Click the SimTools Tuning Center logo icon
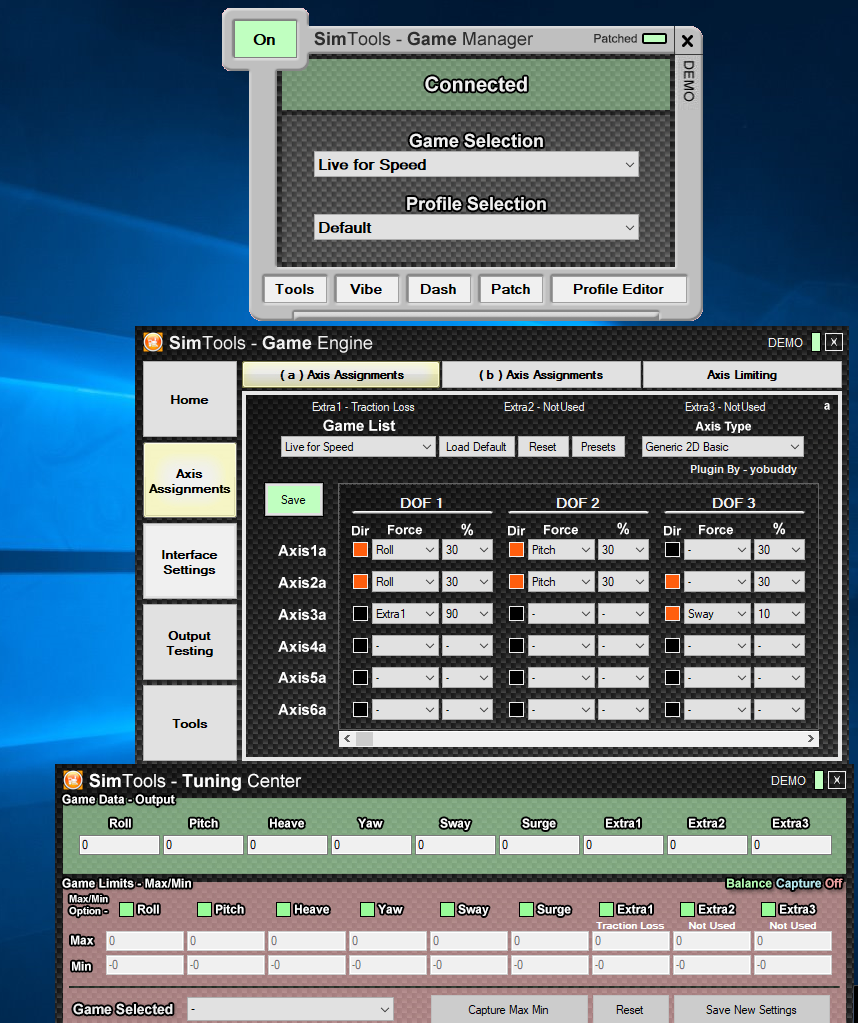 tap(73, 780)
